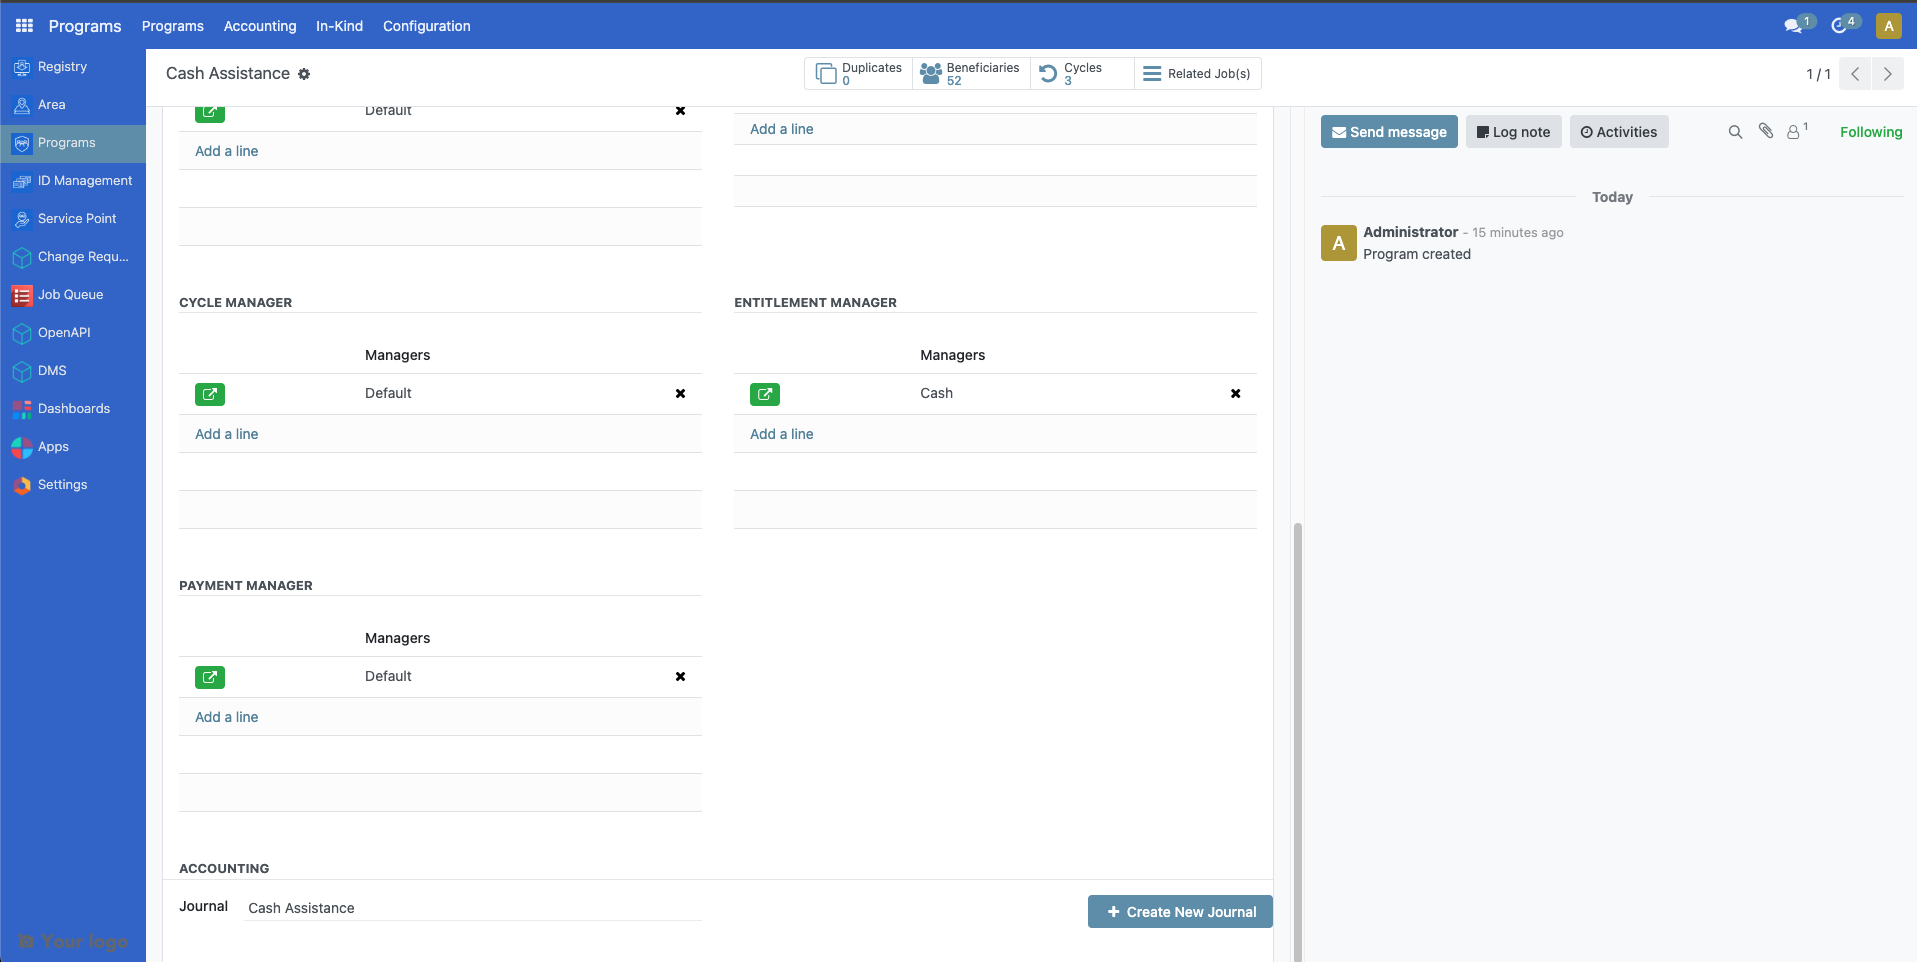The height and width of the screenshot is (962, 1917).
Task: View the 52 Beneficiaries
Action: tap(970, 73)
